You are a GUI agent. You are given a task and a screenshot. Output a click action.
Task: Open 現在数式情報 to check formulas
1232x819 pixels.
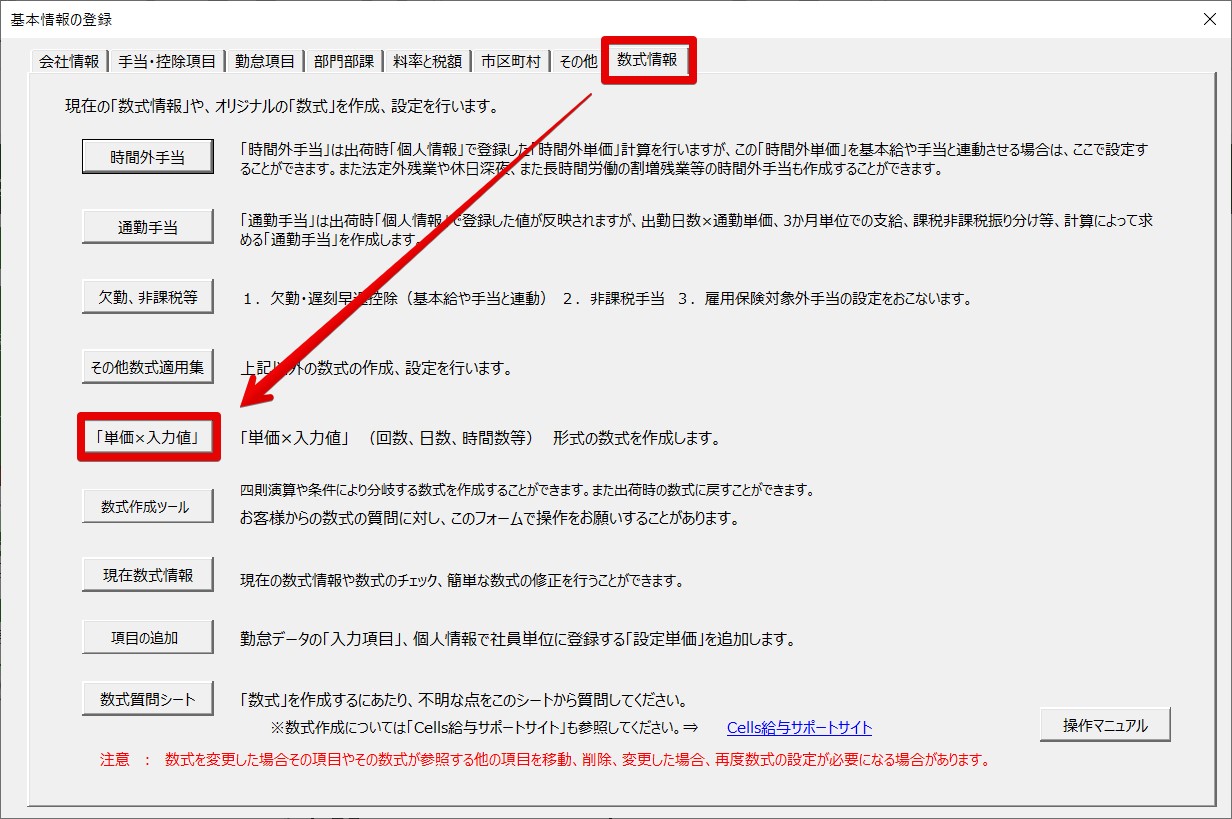point(147,576)
